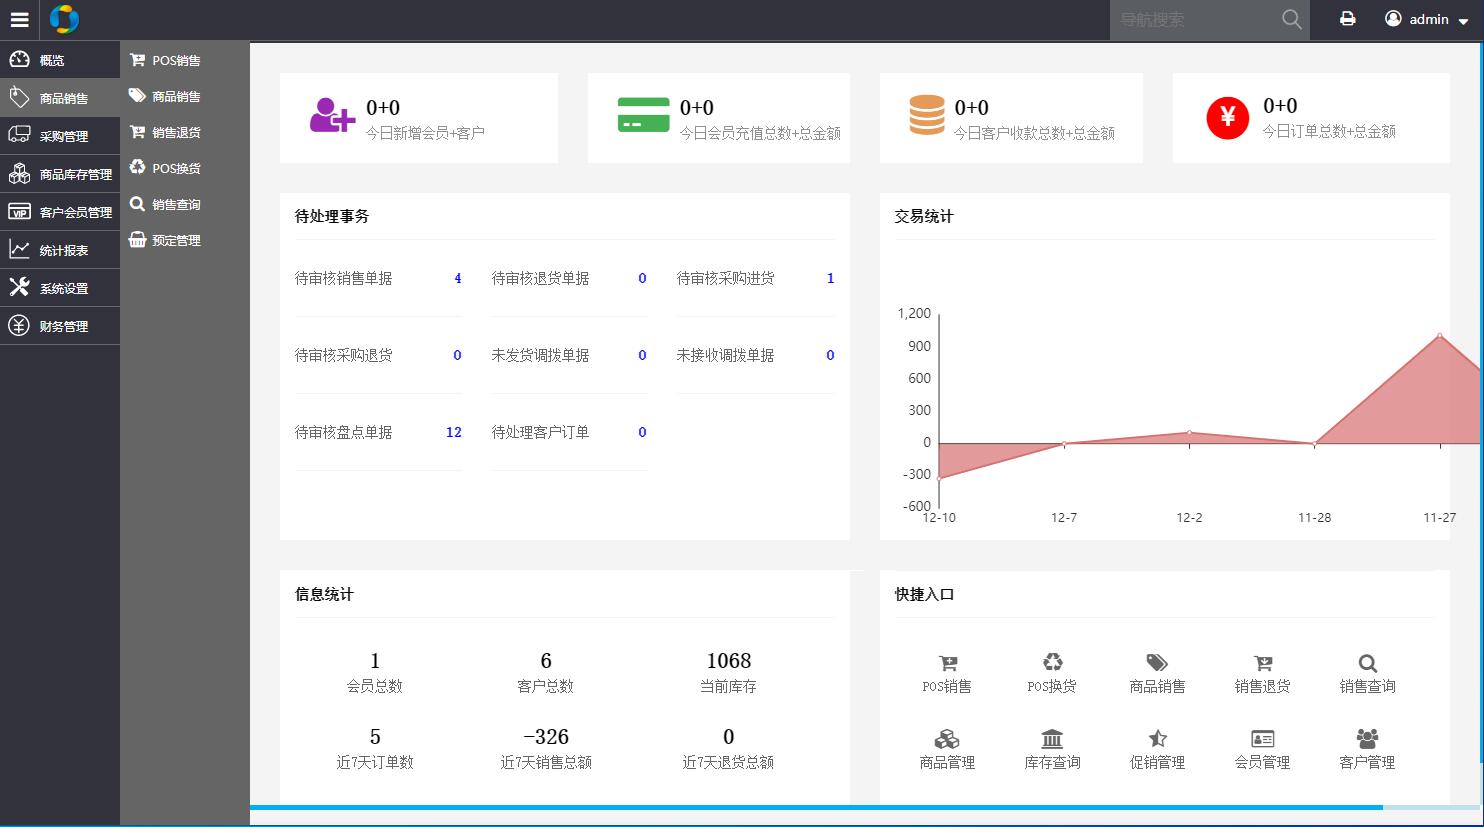The image size is (1484, 827).
Task: Click 会员总数 value 1
Action: [375, 661]
